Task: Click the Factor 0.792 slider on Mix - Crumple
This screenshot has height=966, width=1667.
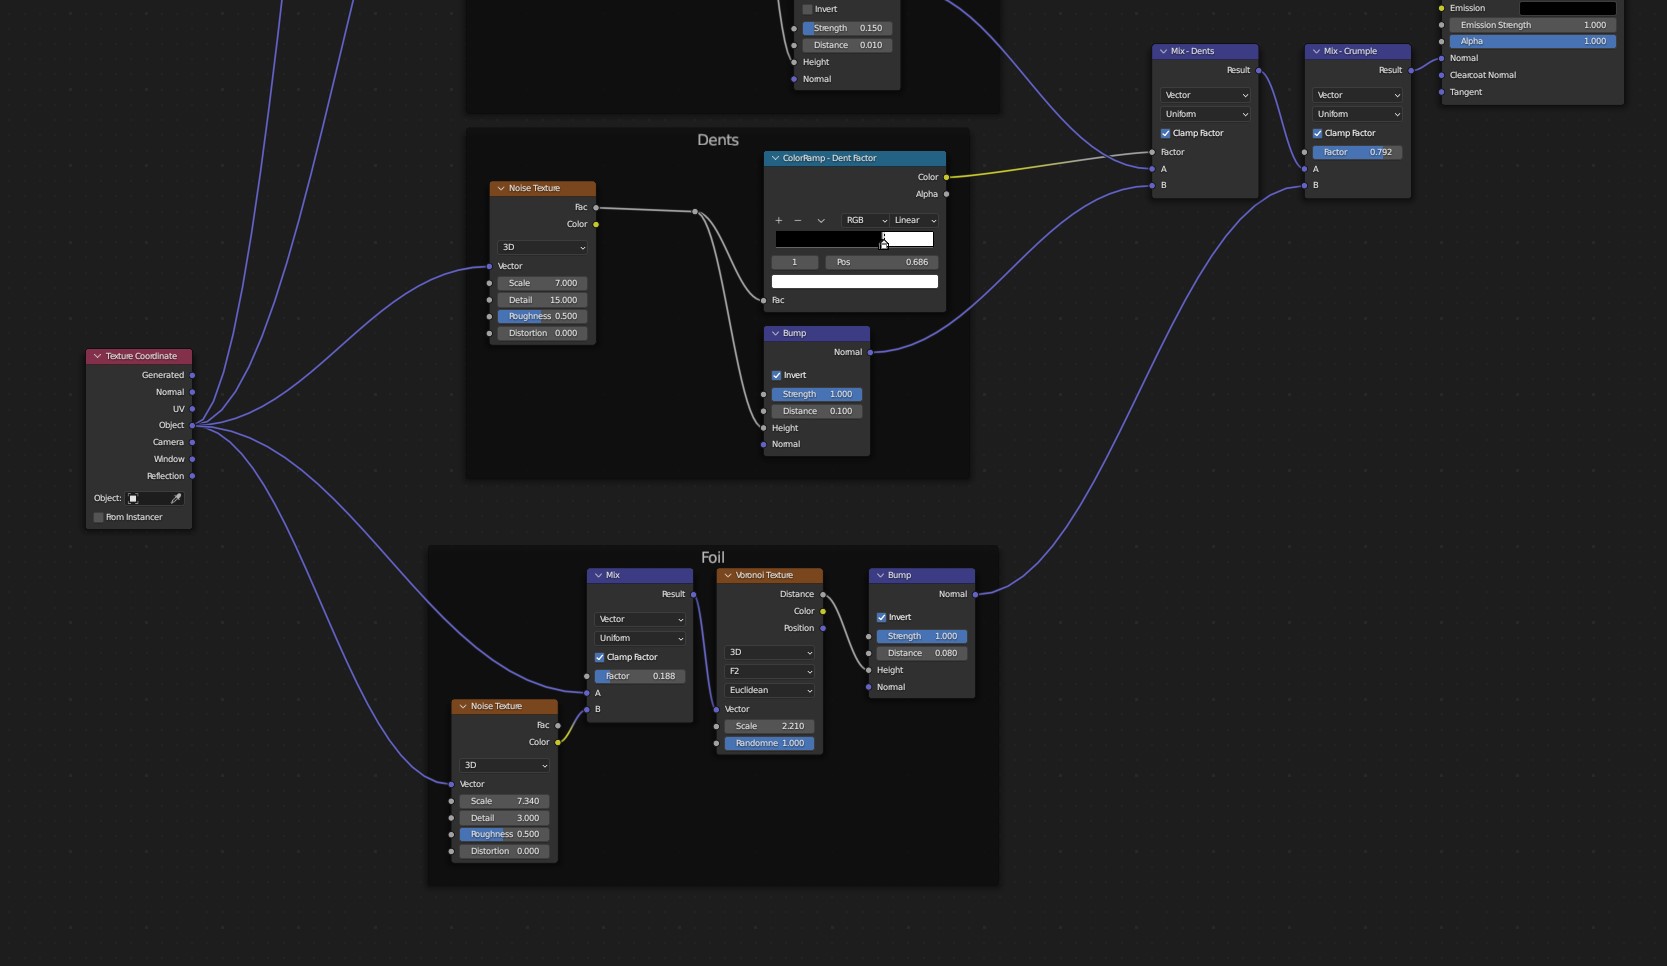Action: (1357, 152)
